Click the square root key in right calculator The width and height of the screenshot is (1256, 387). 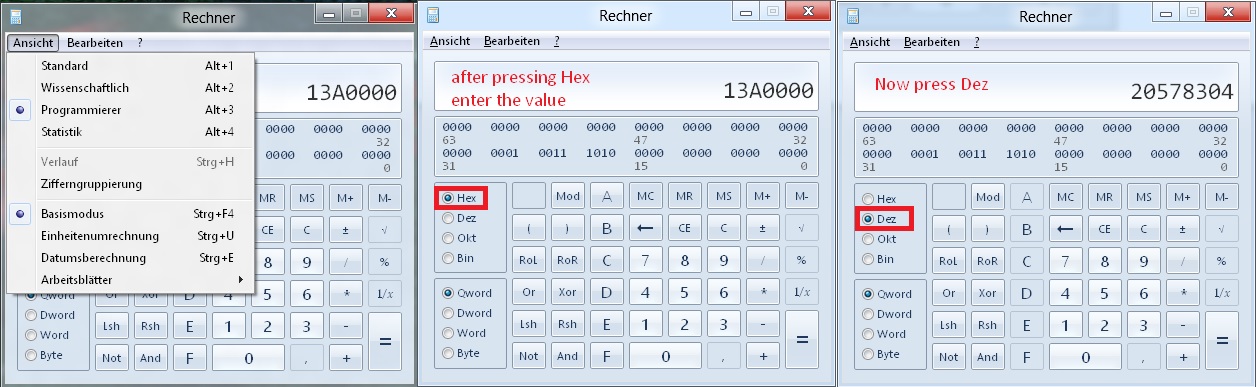1221,228
